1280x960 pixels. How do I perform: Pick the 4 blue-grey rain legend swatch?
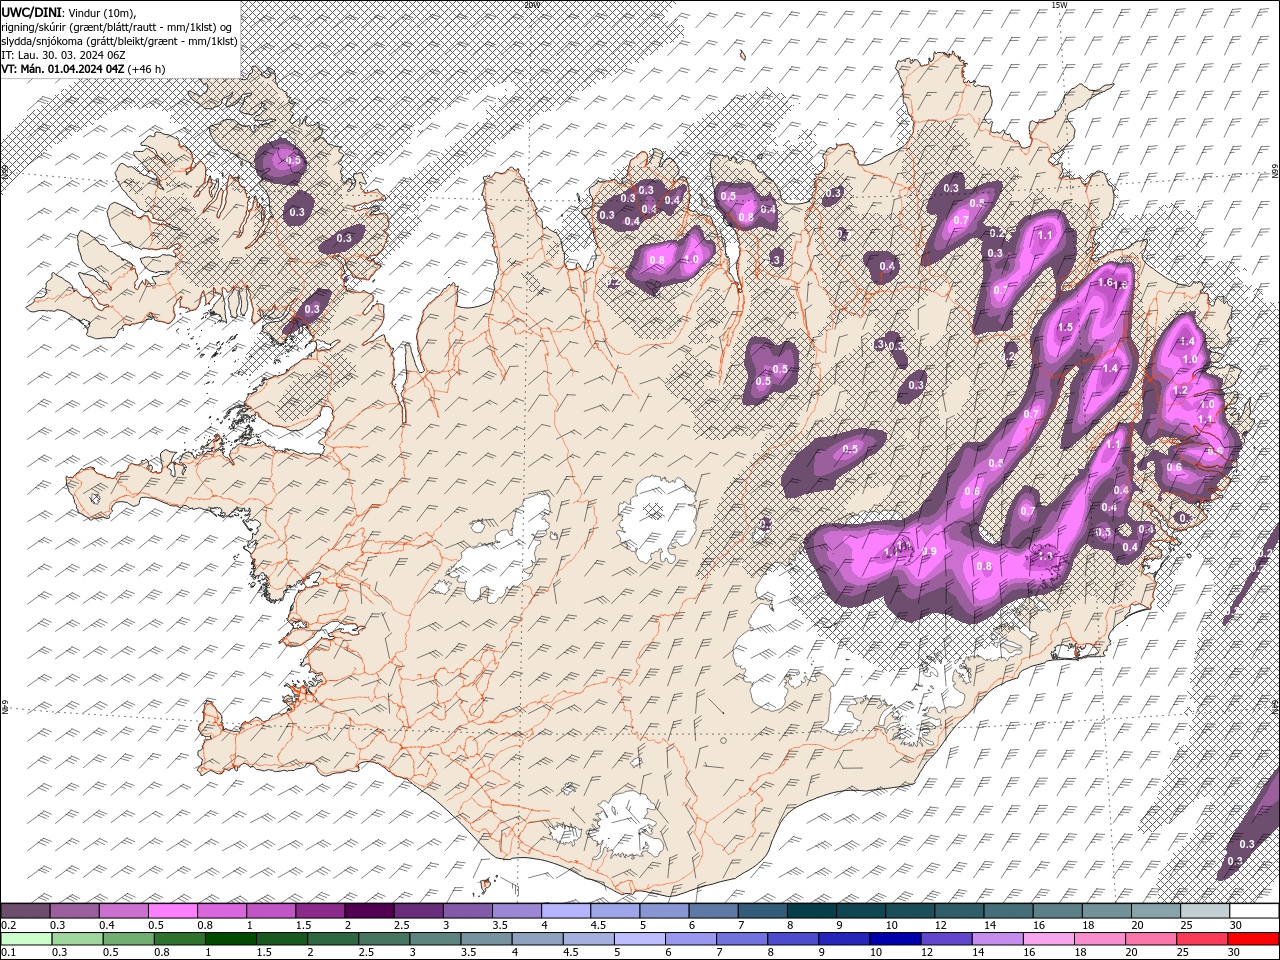pyautogui.click(x=537, y=939)
